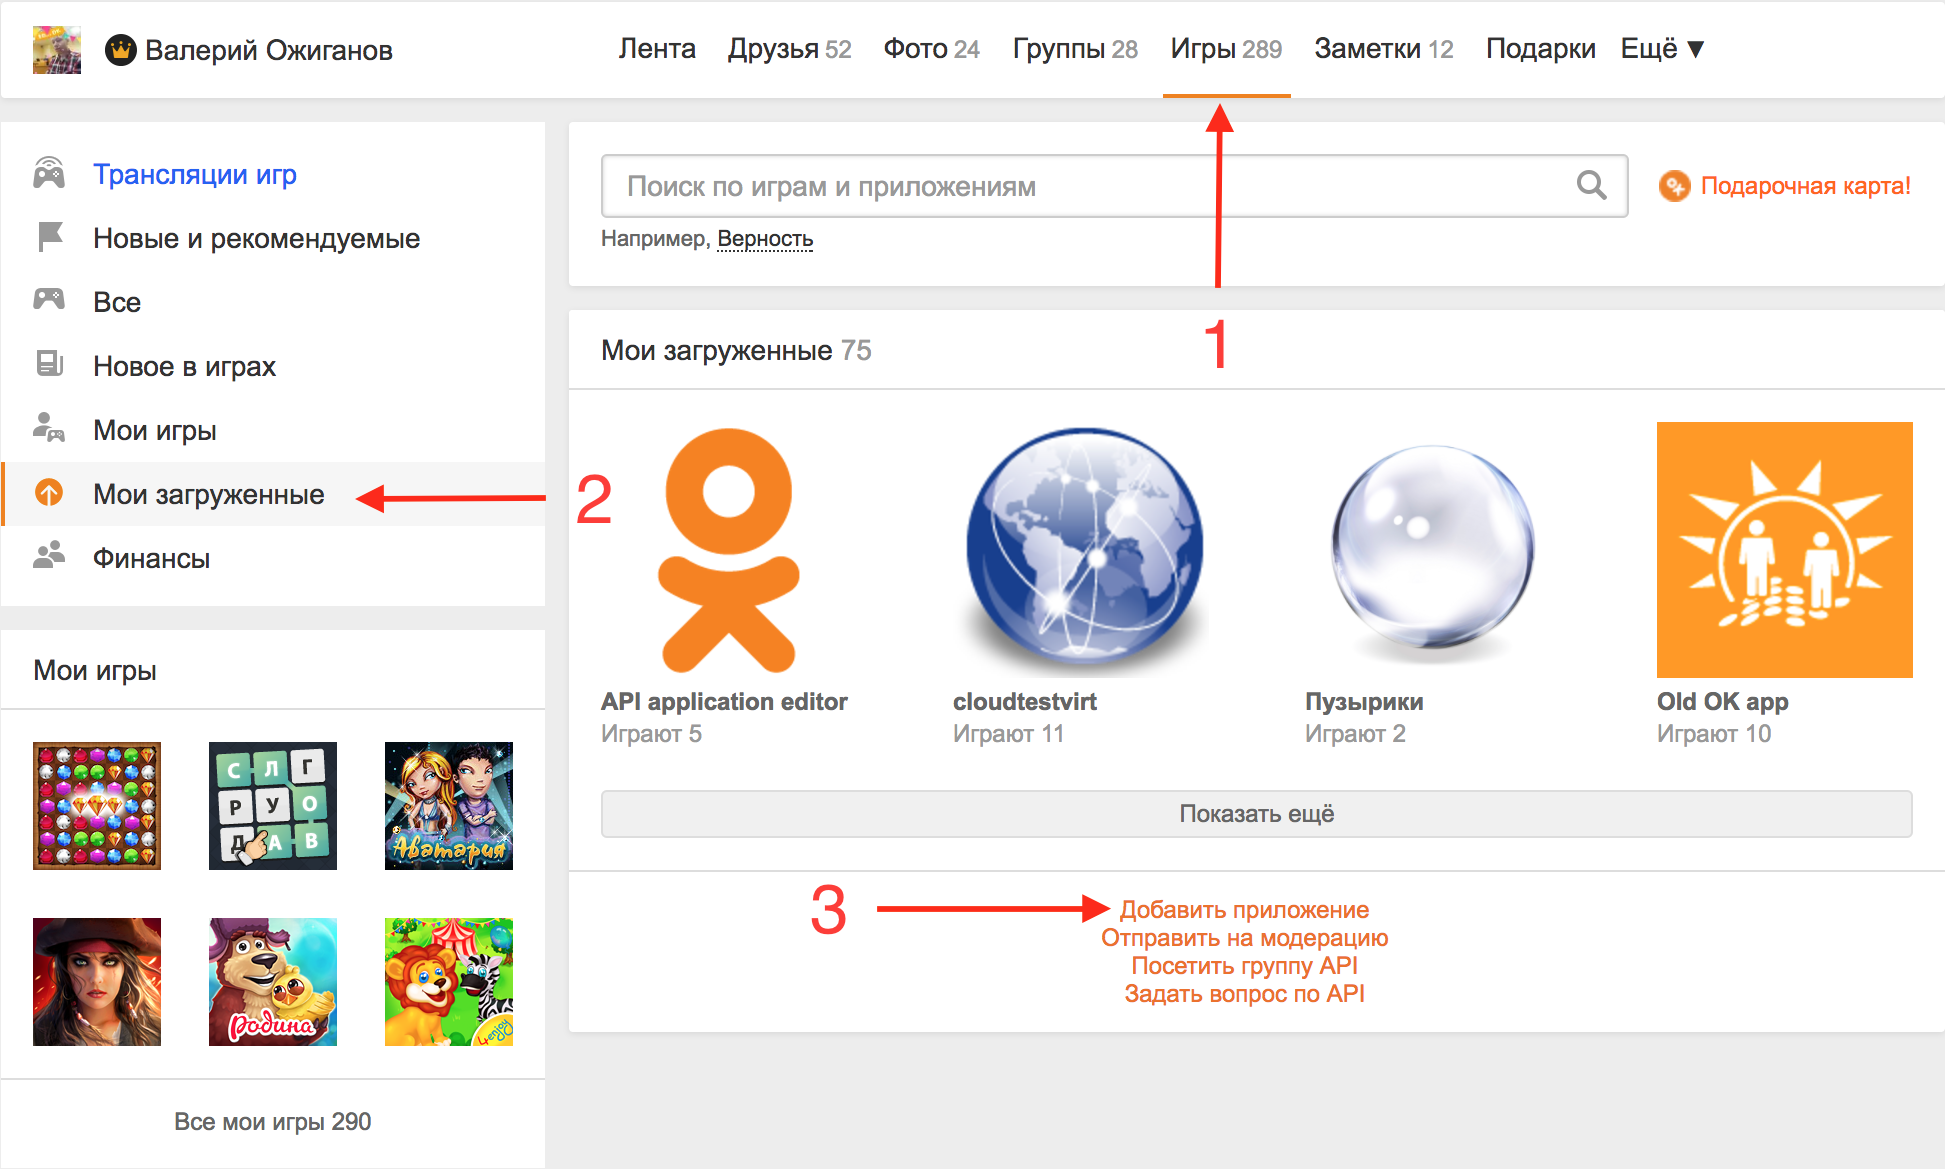
Task: Open Трансляции игр link
Action: pyautogui.click(x=195, y=174)
